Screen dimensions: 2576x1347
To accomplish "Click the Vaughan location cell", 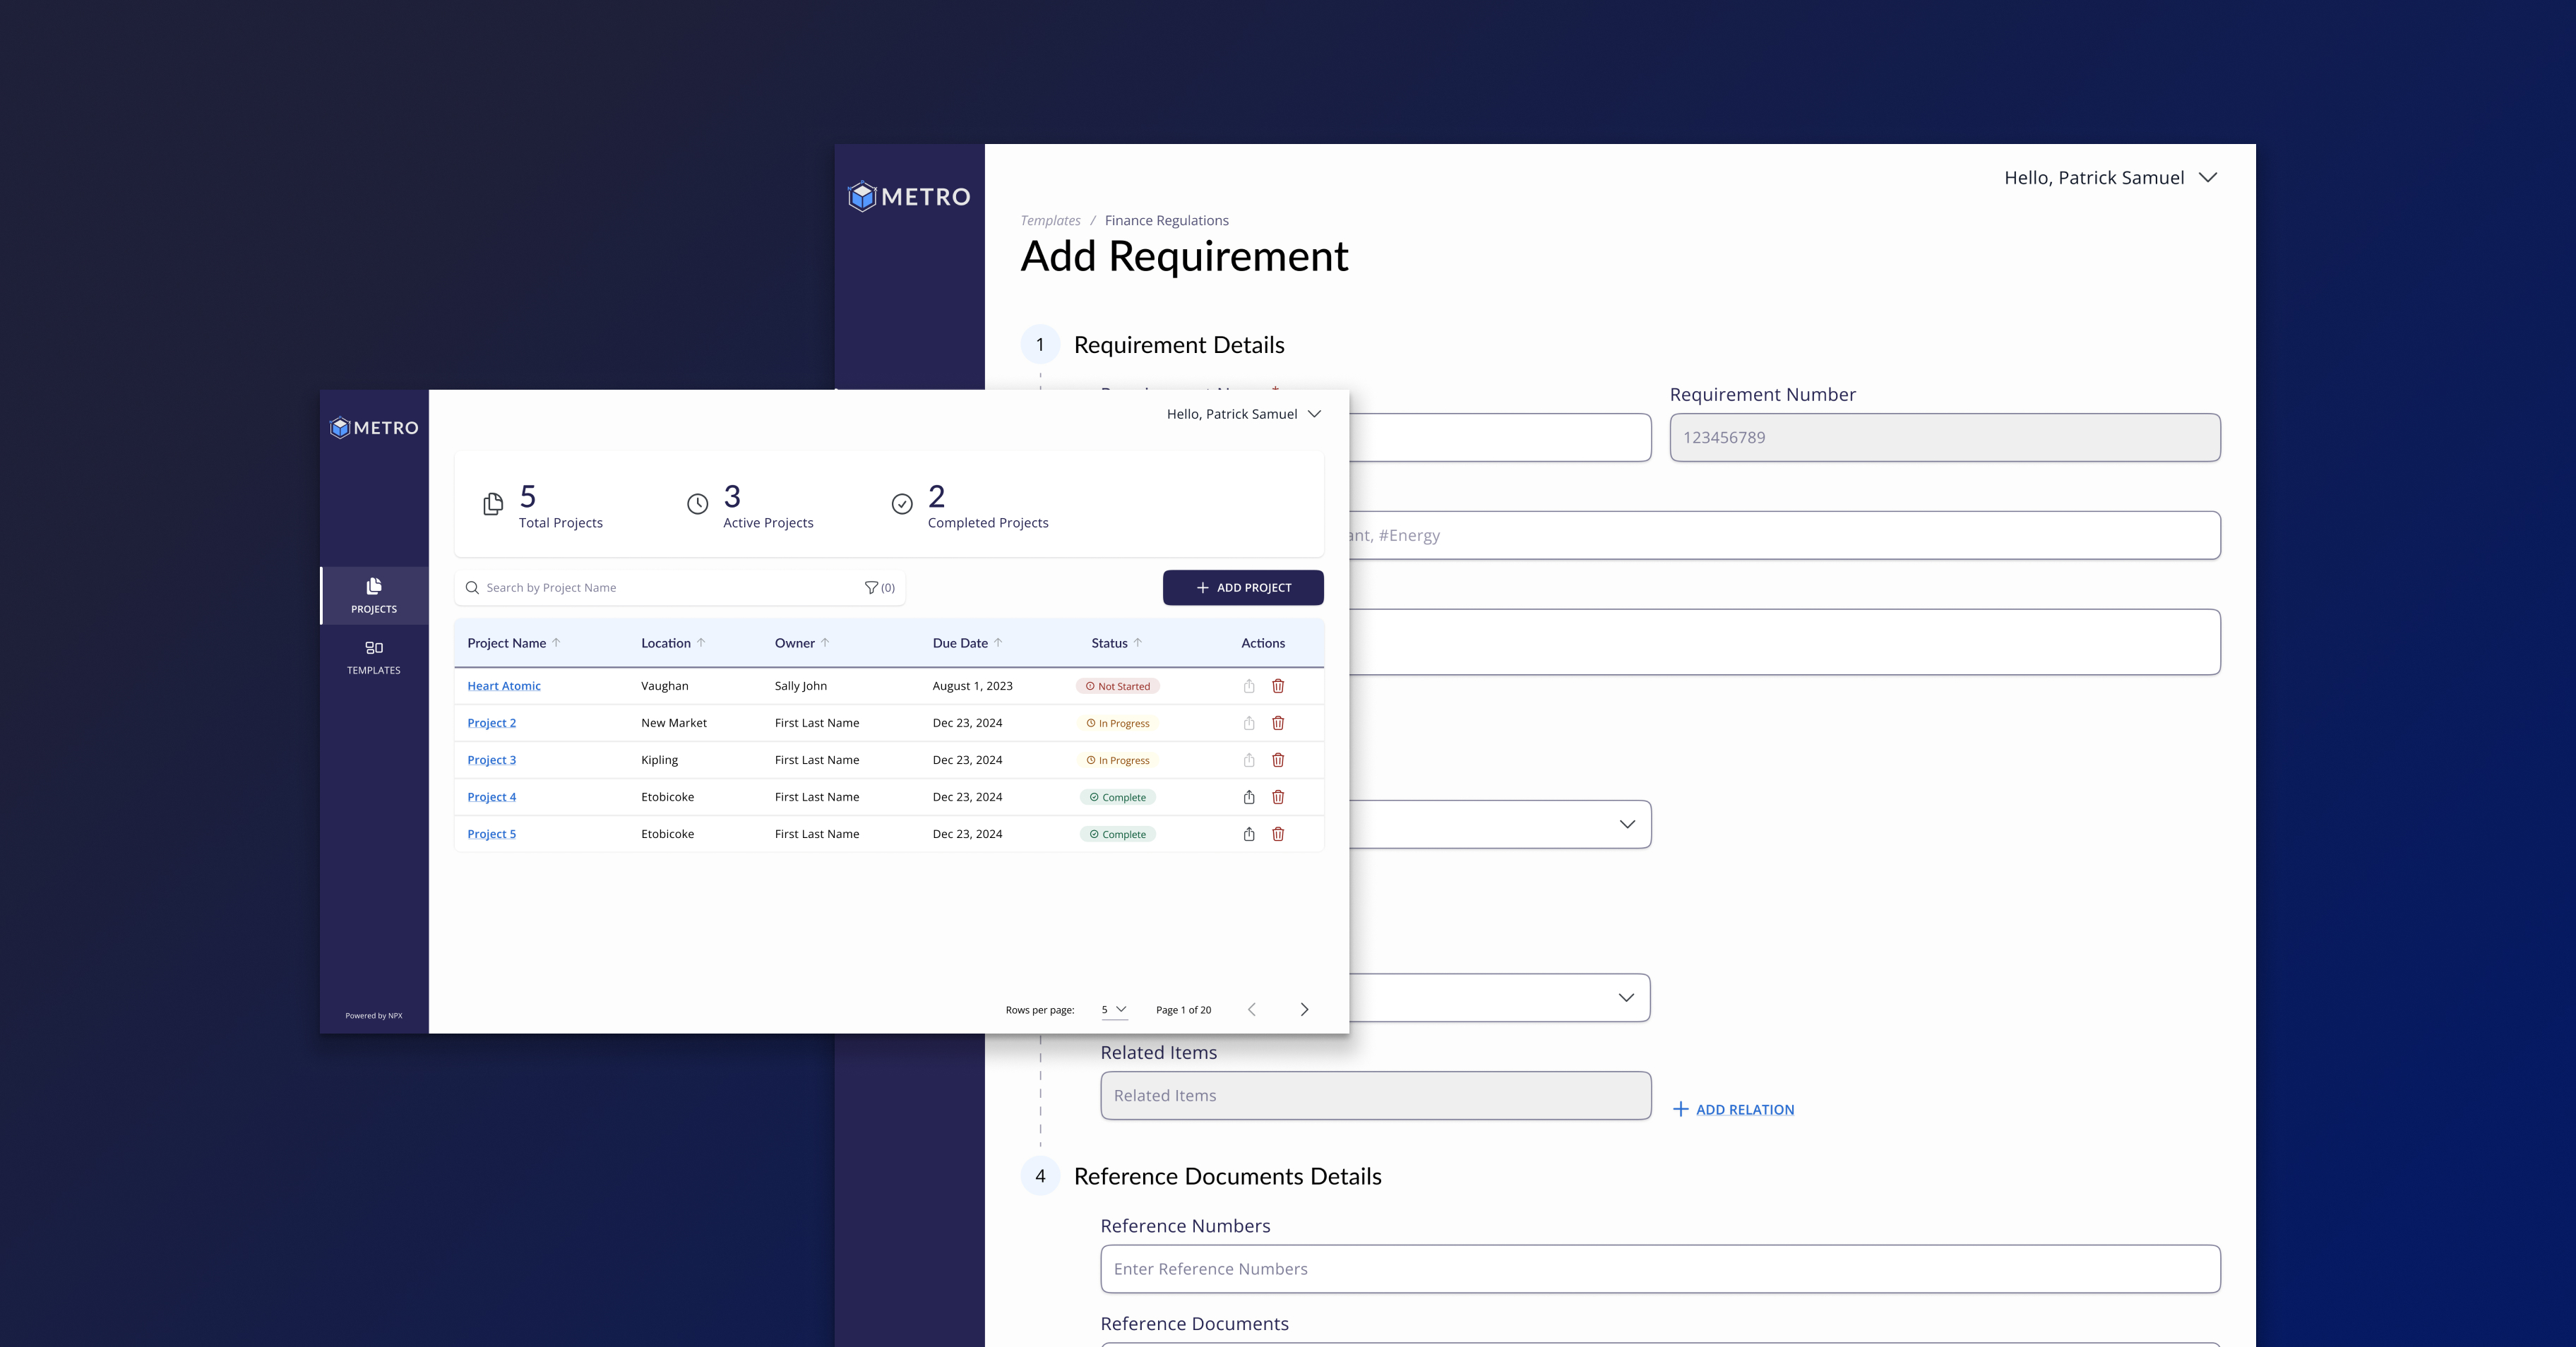I will 665,686.
